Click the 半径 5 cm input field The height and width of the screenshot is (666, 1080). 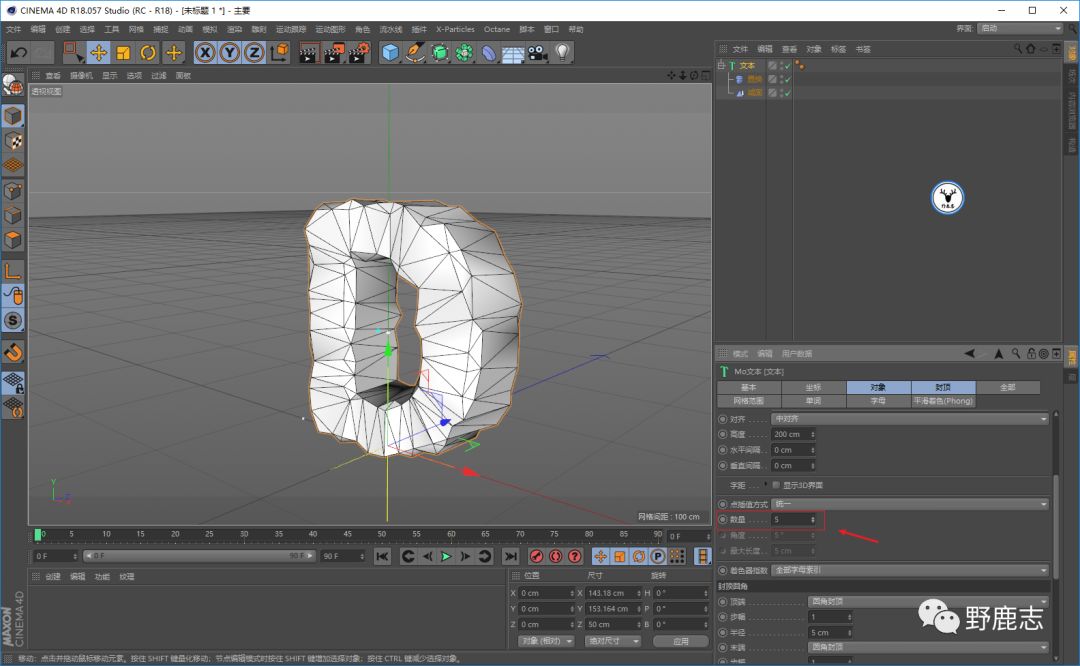831,633
